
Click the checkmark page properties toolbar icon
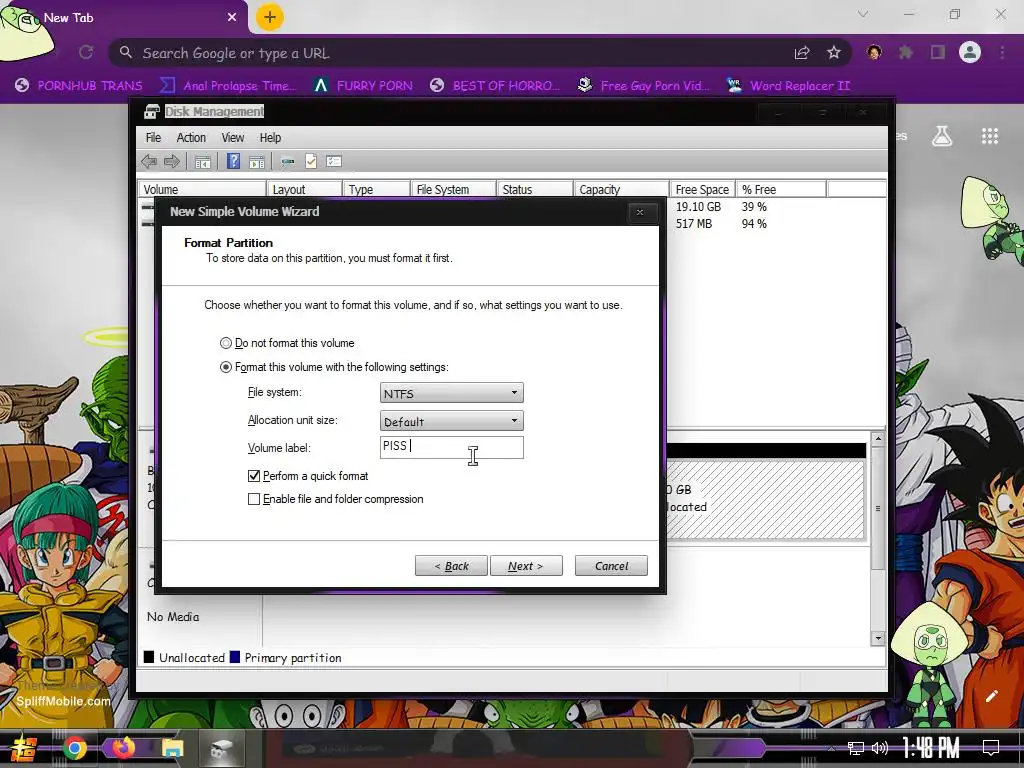(x=311, y=161)
